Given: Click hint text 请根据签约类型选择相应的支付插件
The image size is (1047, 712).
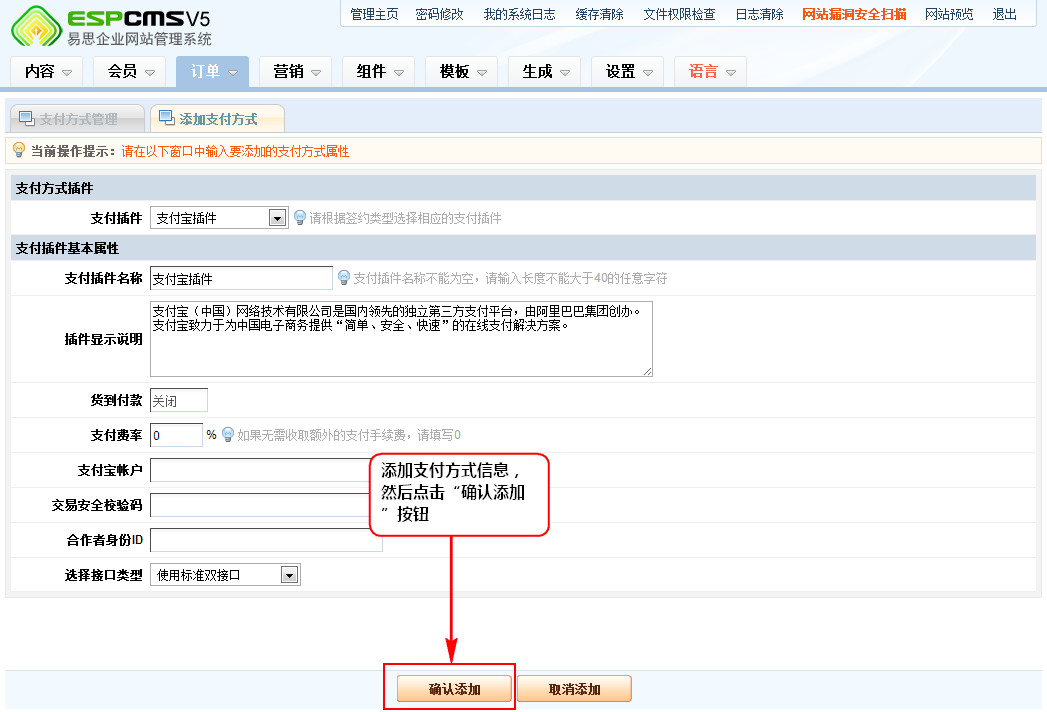Looking at the screenshot, I should click(x=405, y=218).
